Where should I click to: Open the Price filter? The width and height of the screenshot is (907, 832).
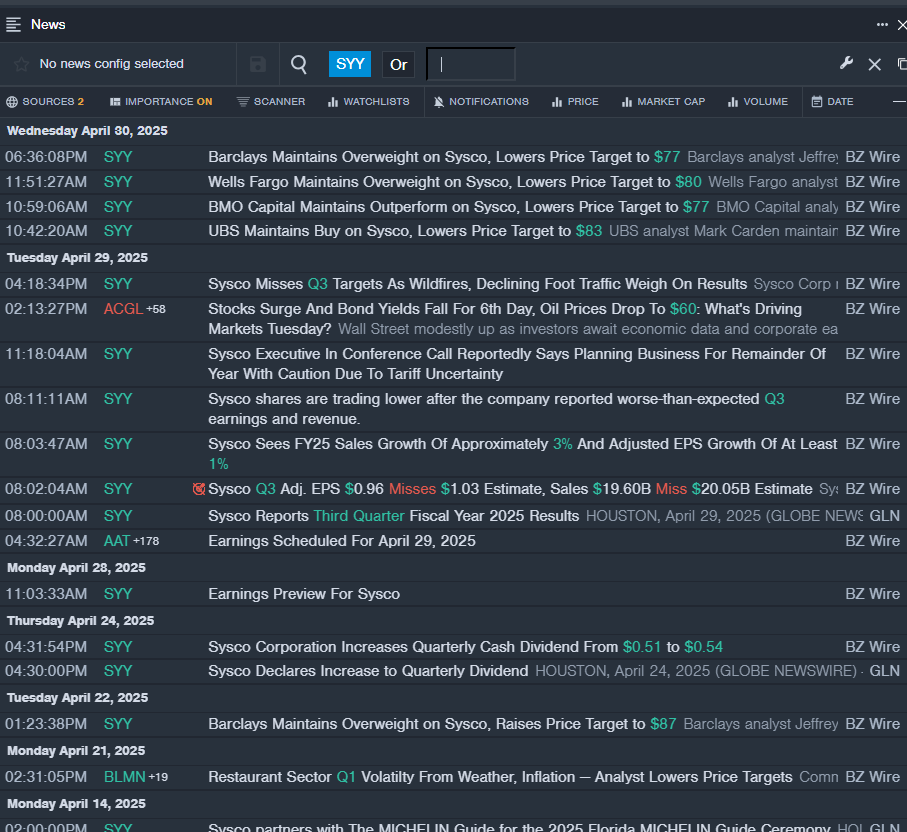coord(575,102)
